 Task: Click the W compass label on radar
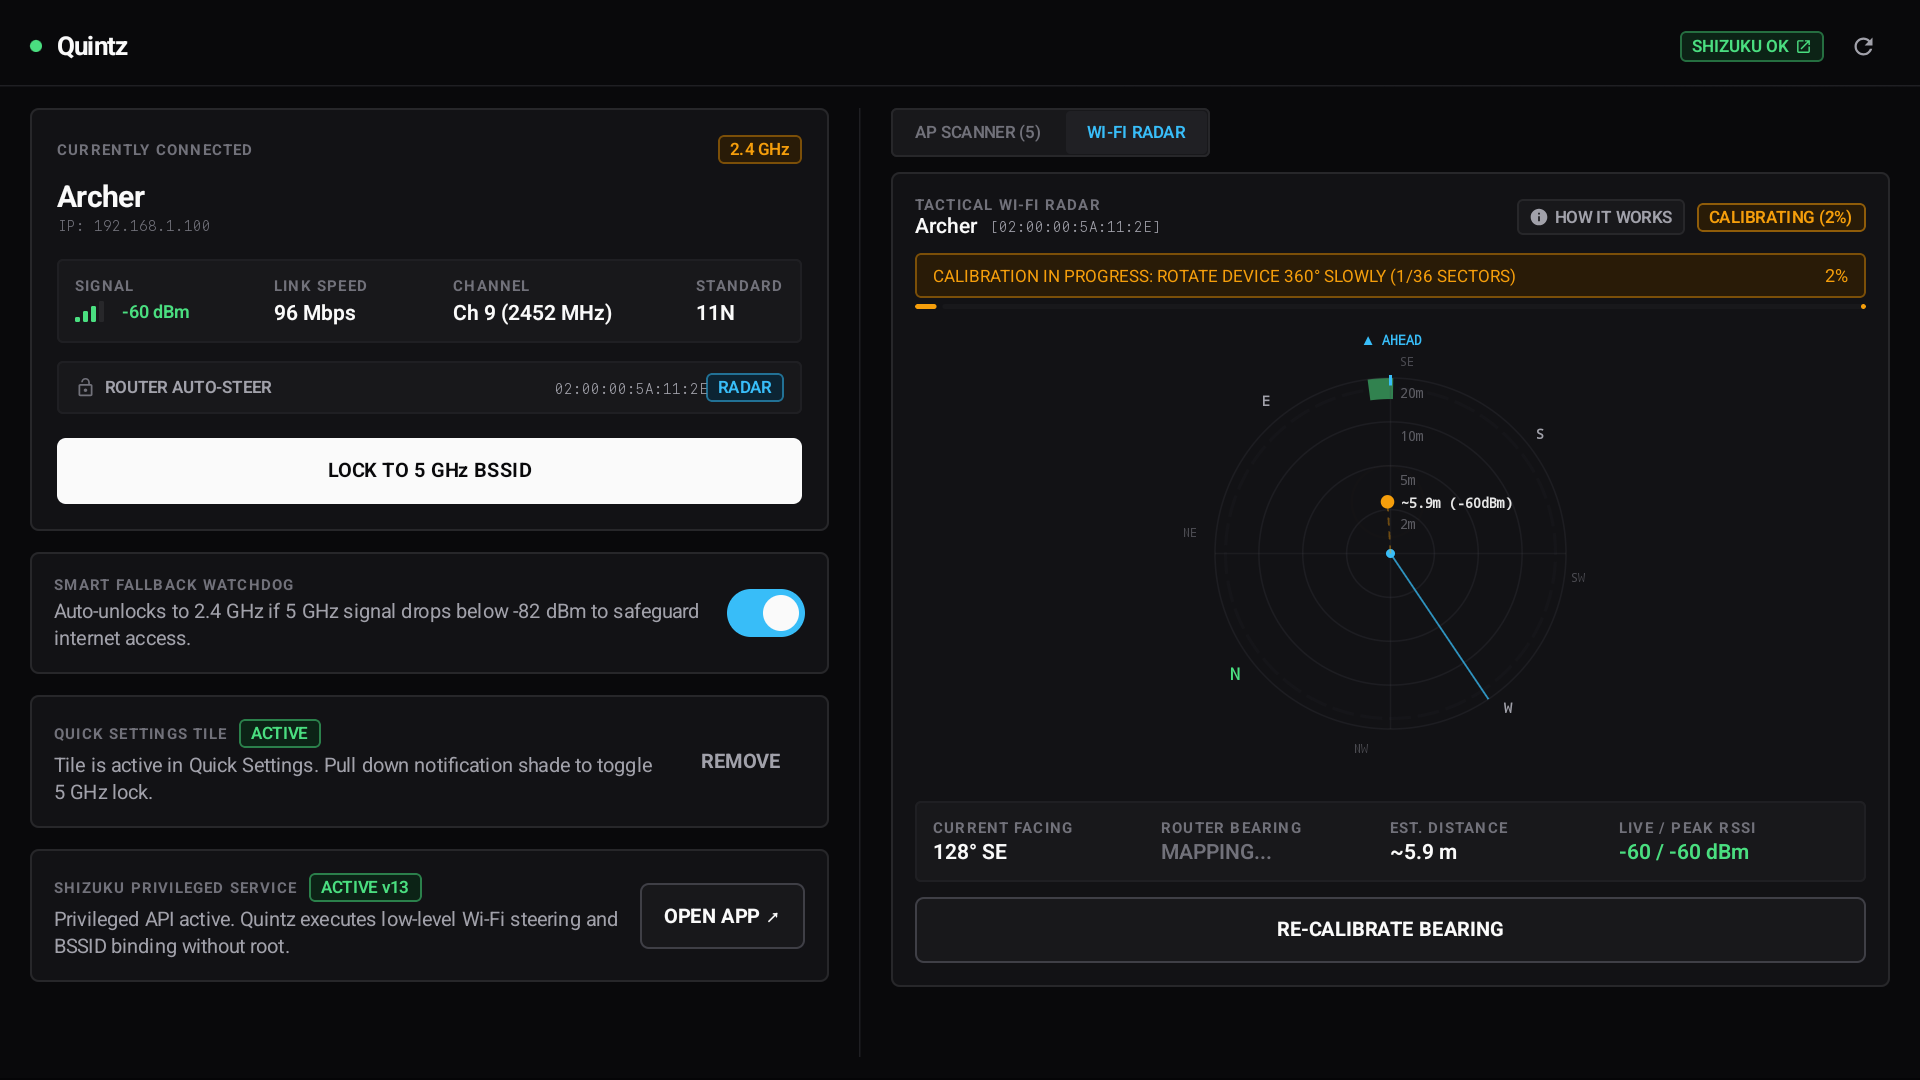pyautogui.click(x=1508, y=708)
